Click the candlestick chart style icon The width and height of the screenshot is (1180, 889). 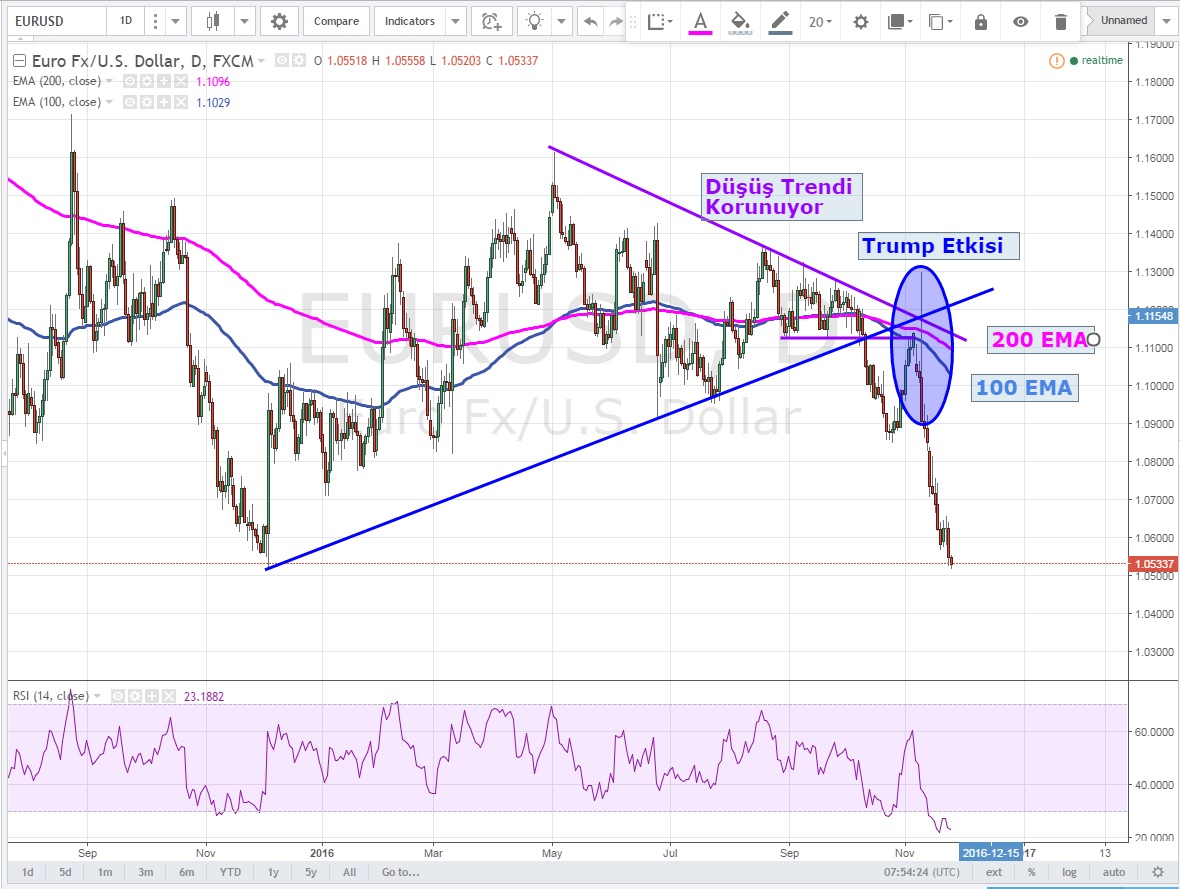pyautogui.click(x=212, y=21)
